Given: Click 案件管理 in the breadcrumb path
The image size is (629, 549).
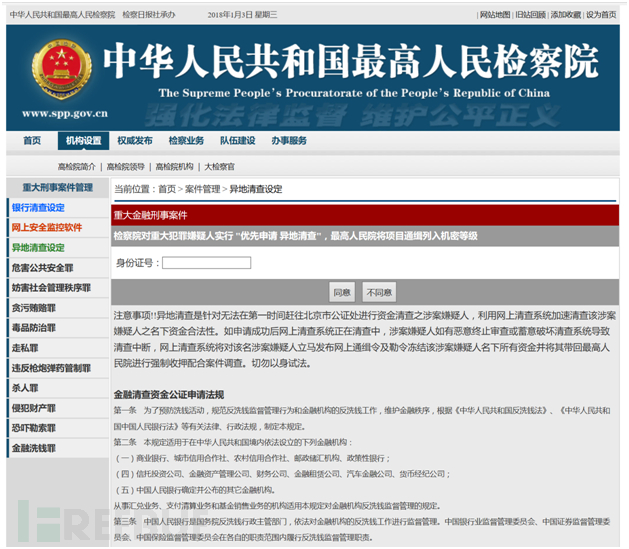Looking at the screenshot, I should (x=203, y=189).
